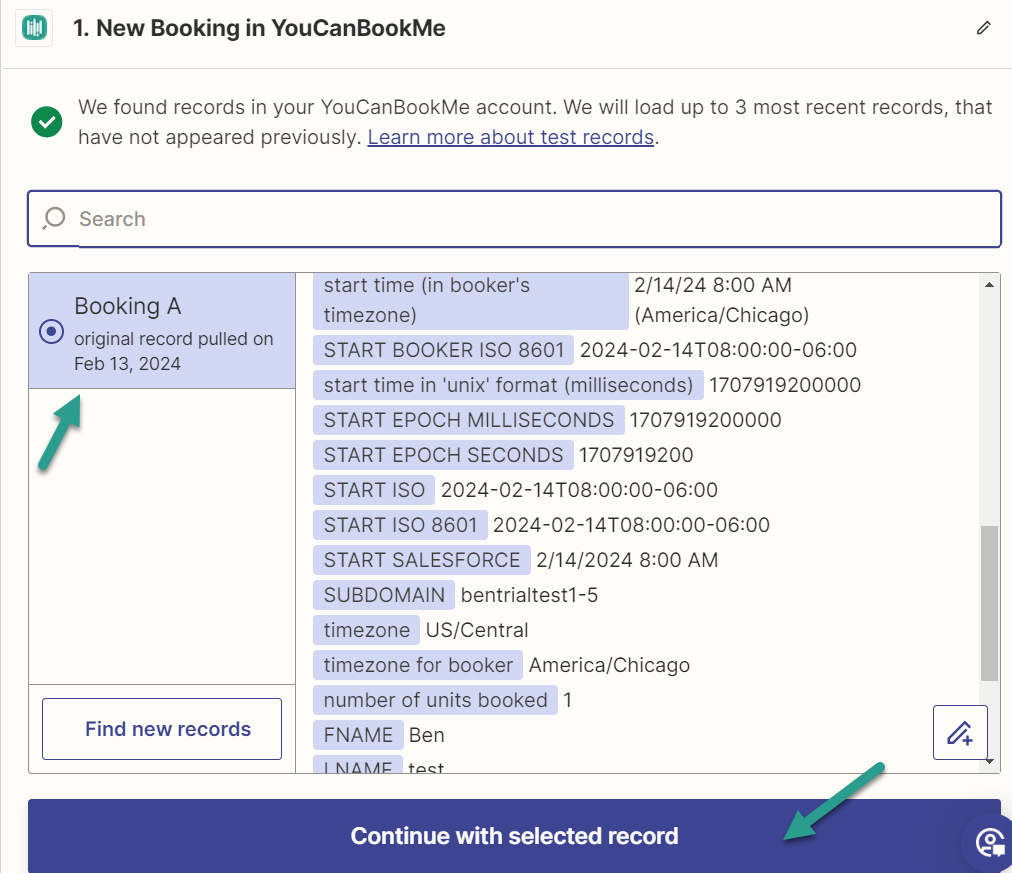Click the value 1707919200
This screenshot has width=1012, height=873.
tap(636, 454)
